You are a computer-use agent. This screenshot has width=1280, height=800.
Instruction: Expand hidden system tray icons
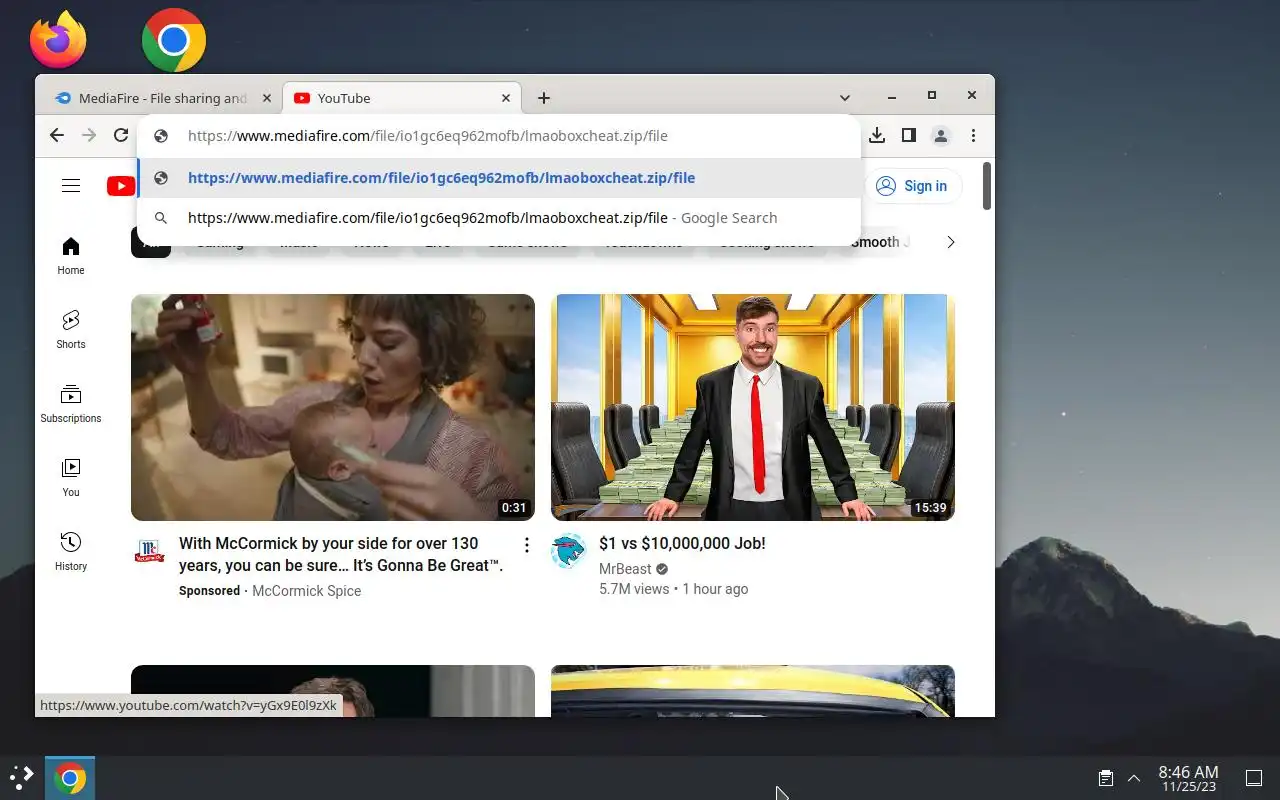pos(1134,778)
